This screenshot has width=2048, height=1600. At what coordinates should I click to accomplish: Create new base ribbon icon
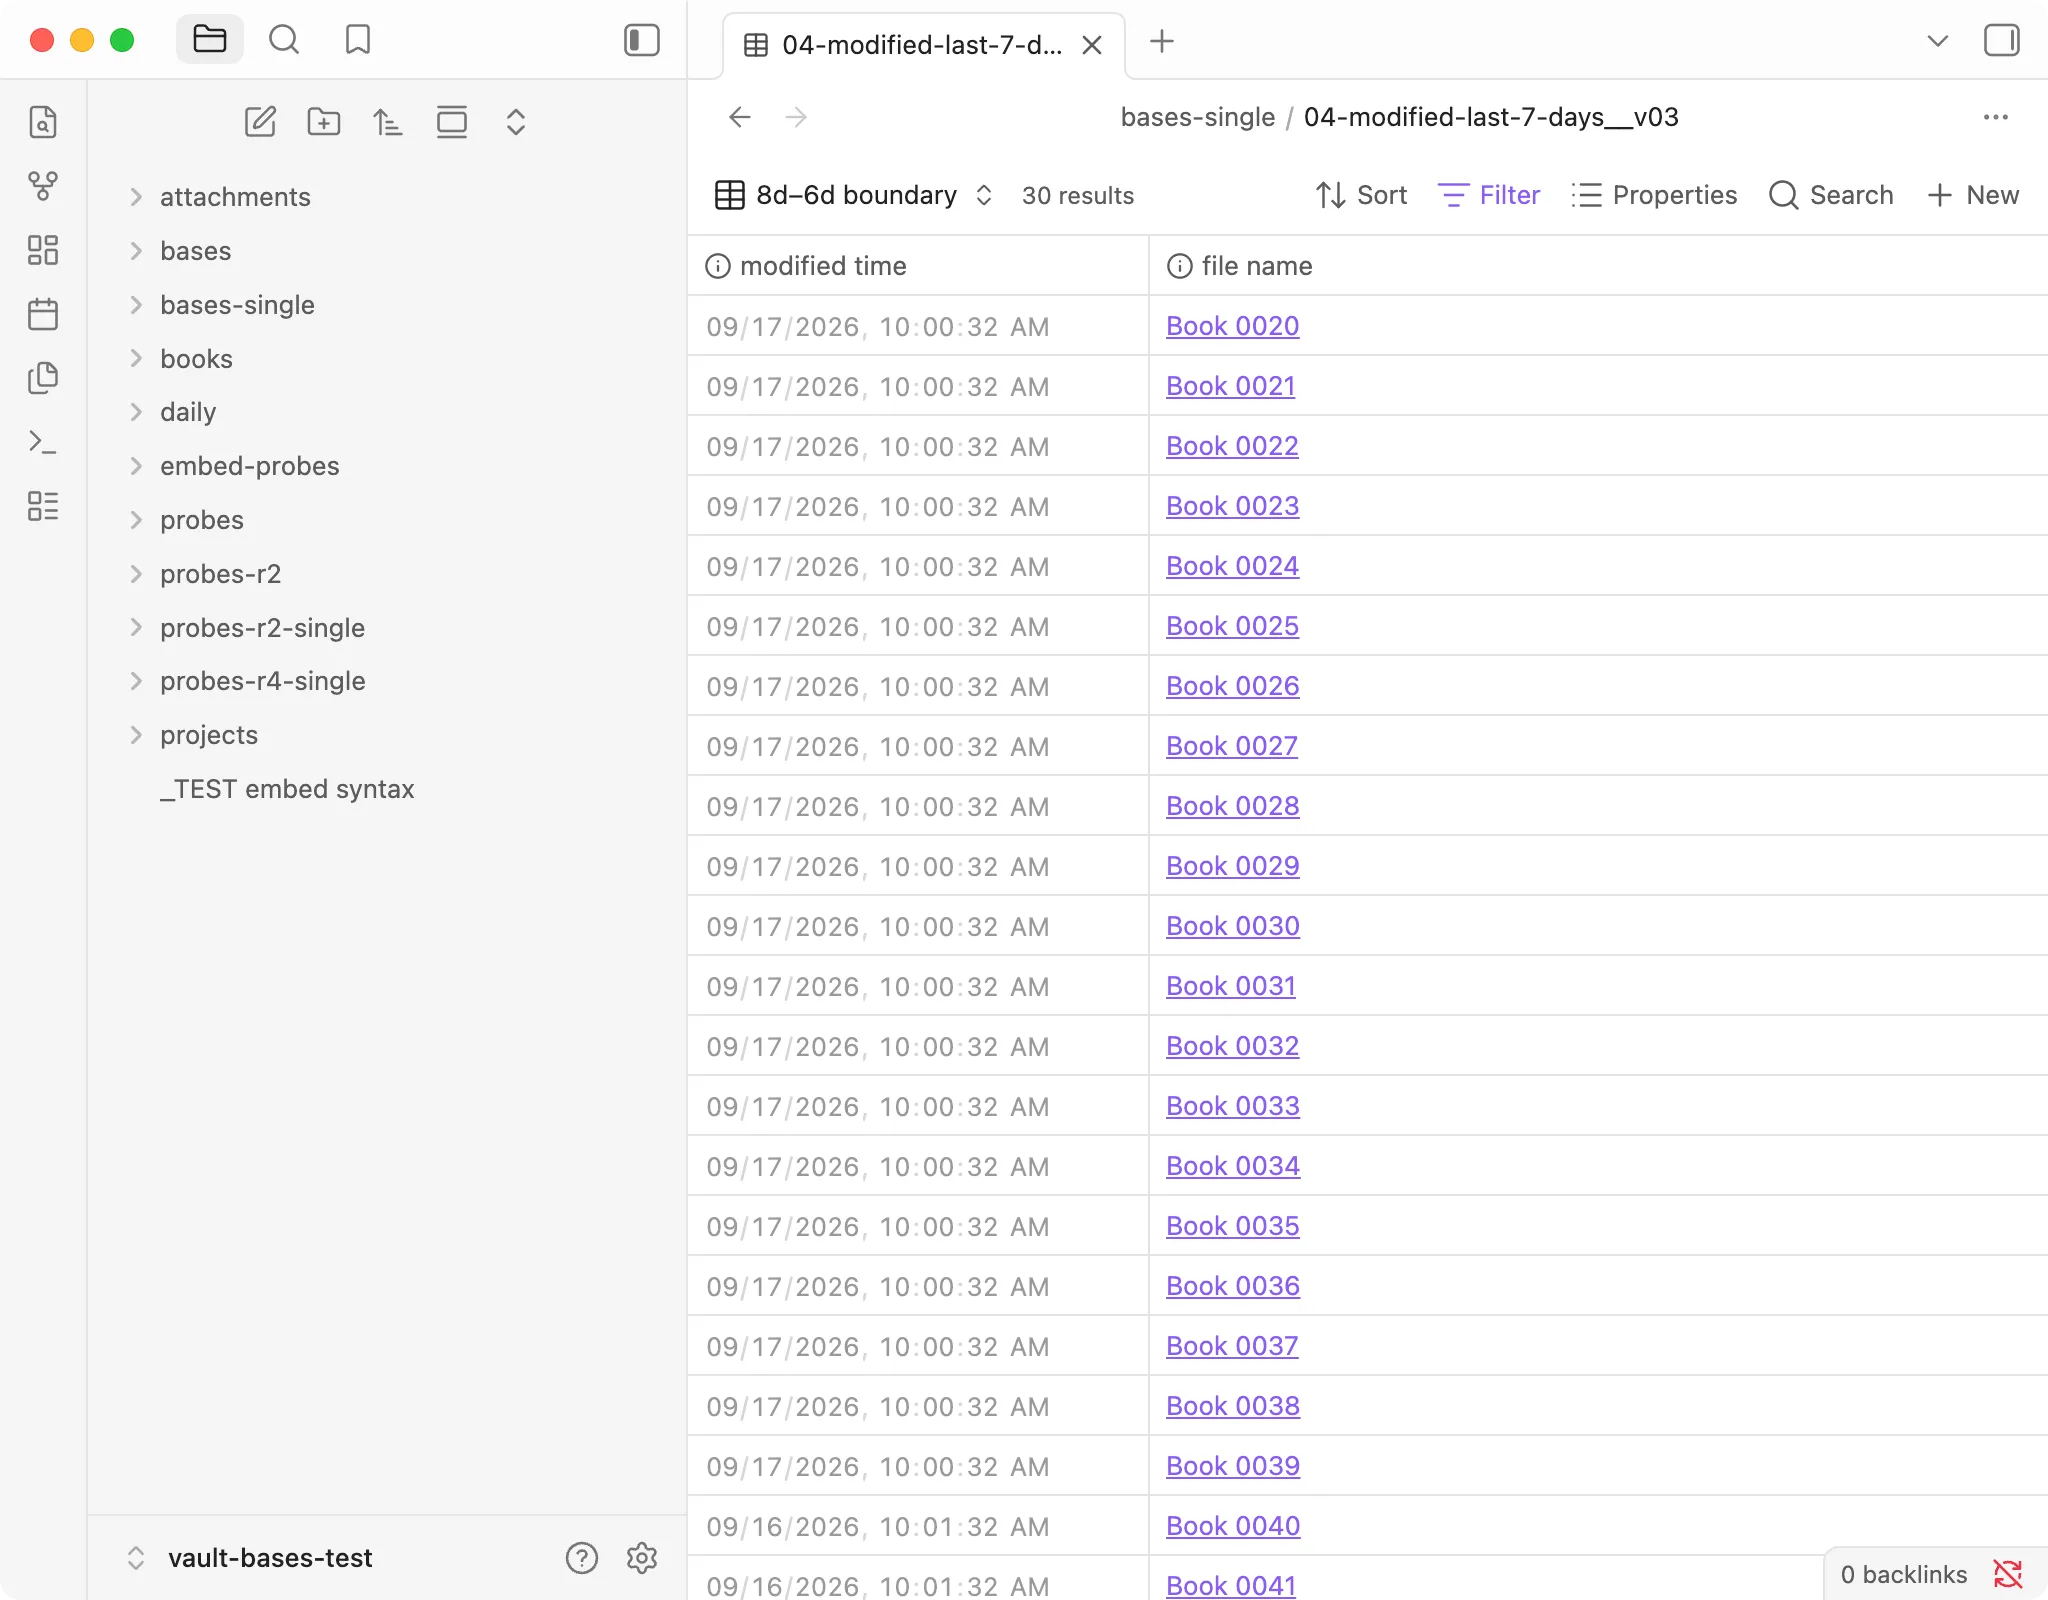pos(43,506)
